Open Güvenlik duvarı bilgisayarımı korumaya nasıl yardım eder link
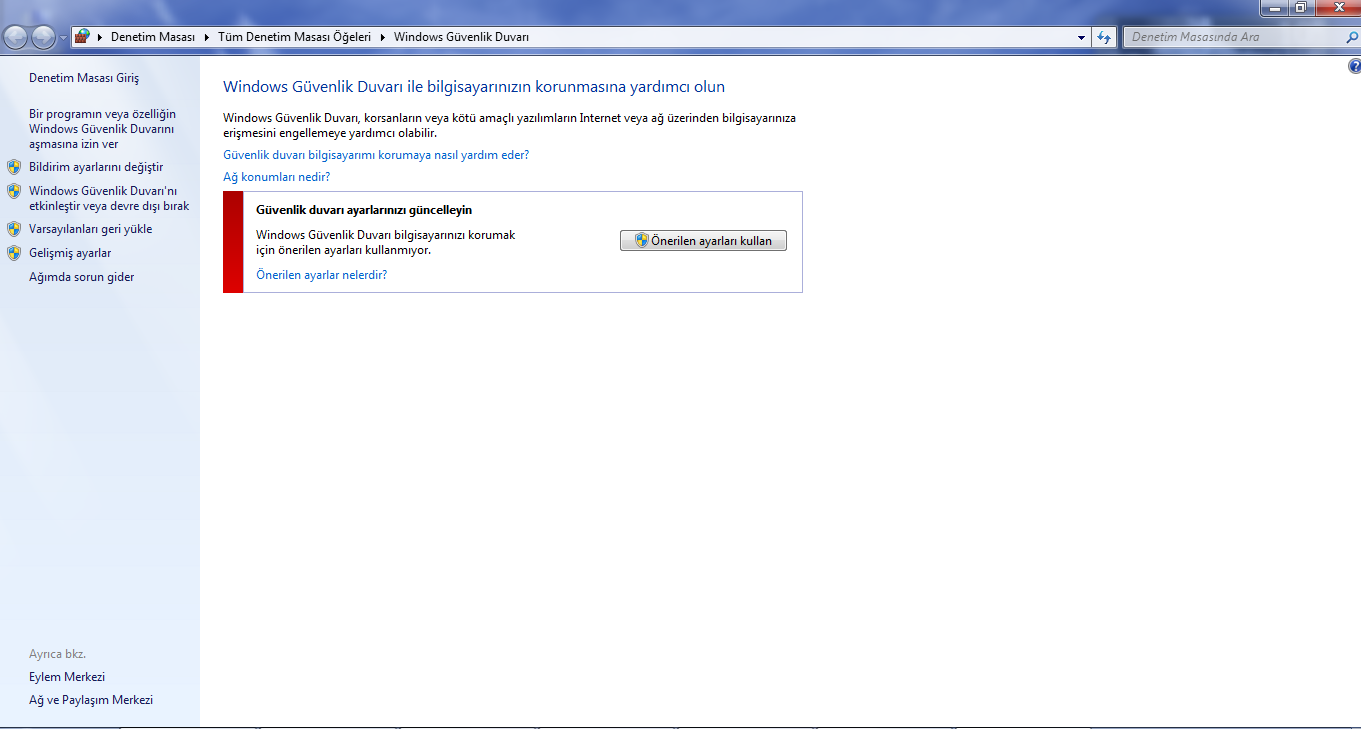 coord(376,155)
